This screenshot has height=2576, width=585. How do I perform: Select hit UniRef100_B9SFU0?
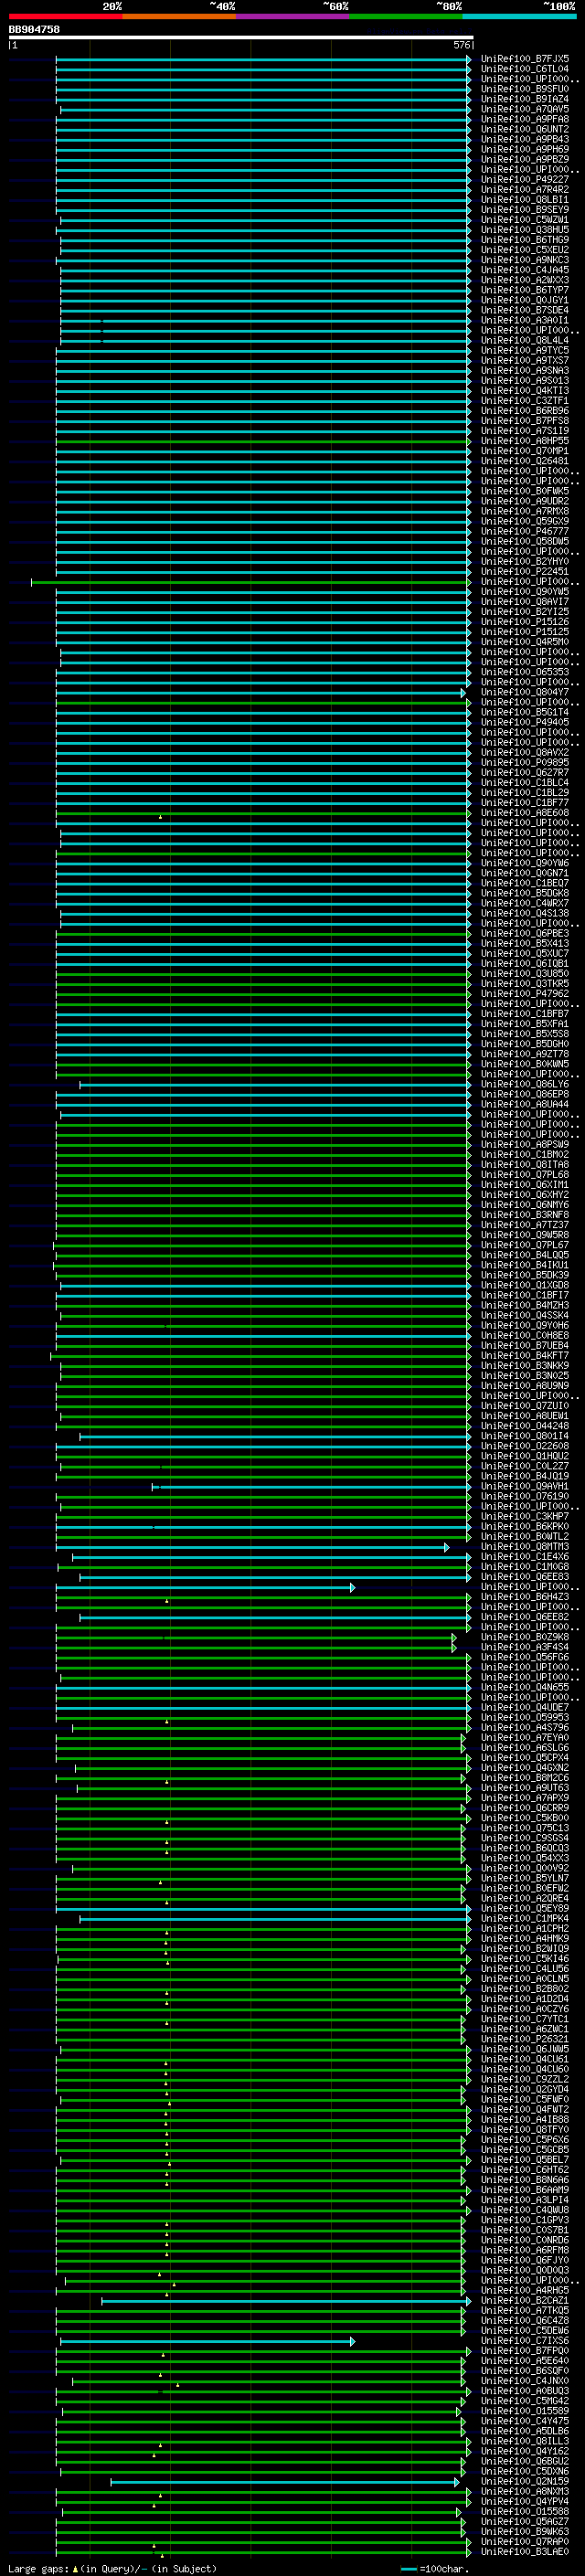click(x=525, y=89)
